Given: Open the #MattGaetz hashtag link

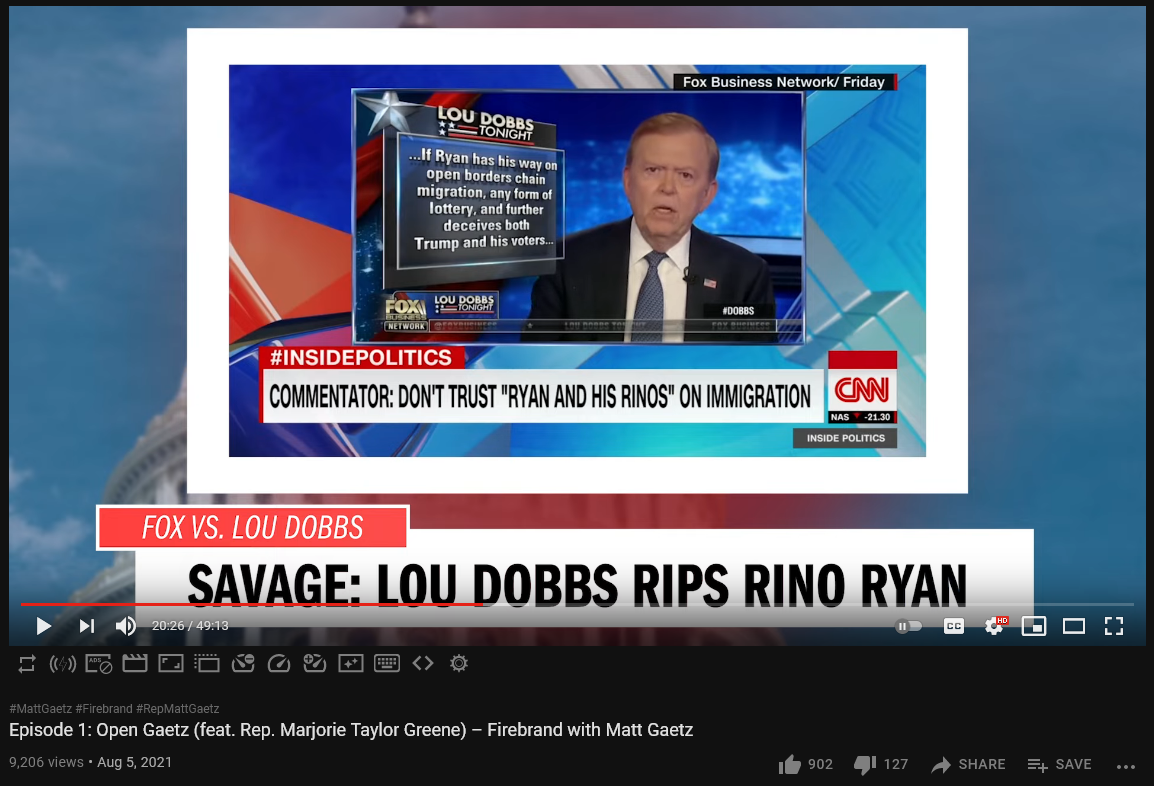Looking at the screenshot, I should click(40, 709).
